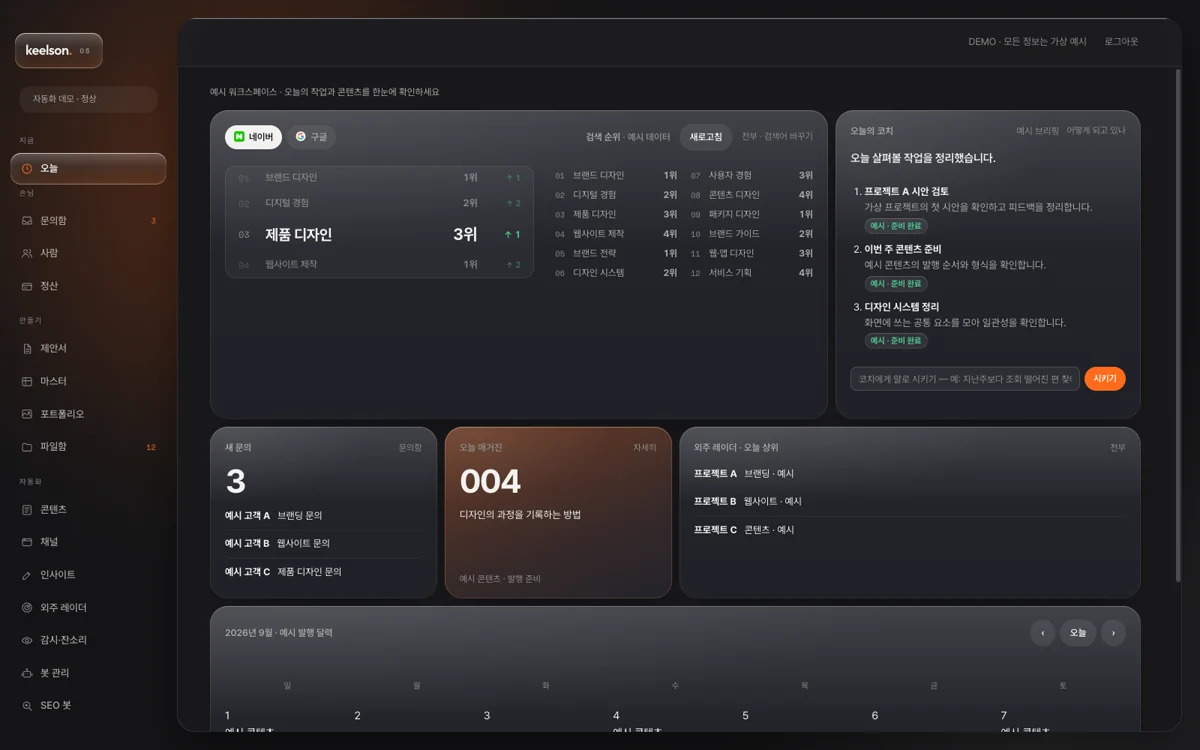Open the 전부 · 검색어 바꾸기 link

click(x=777, y=137)
